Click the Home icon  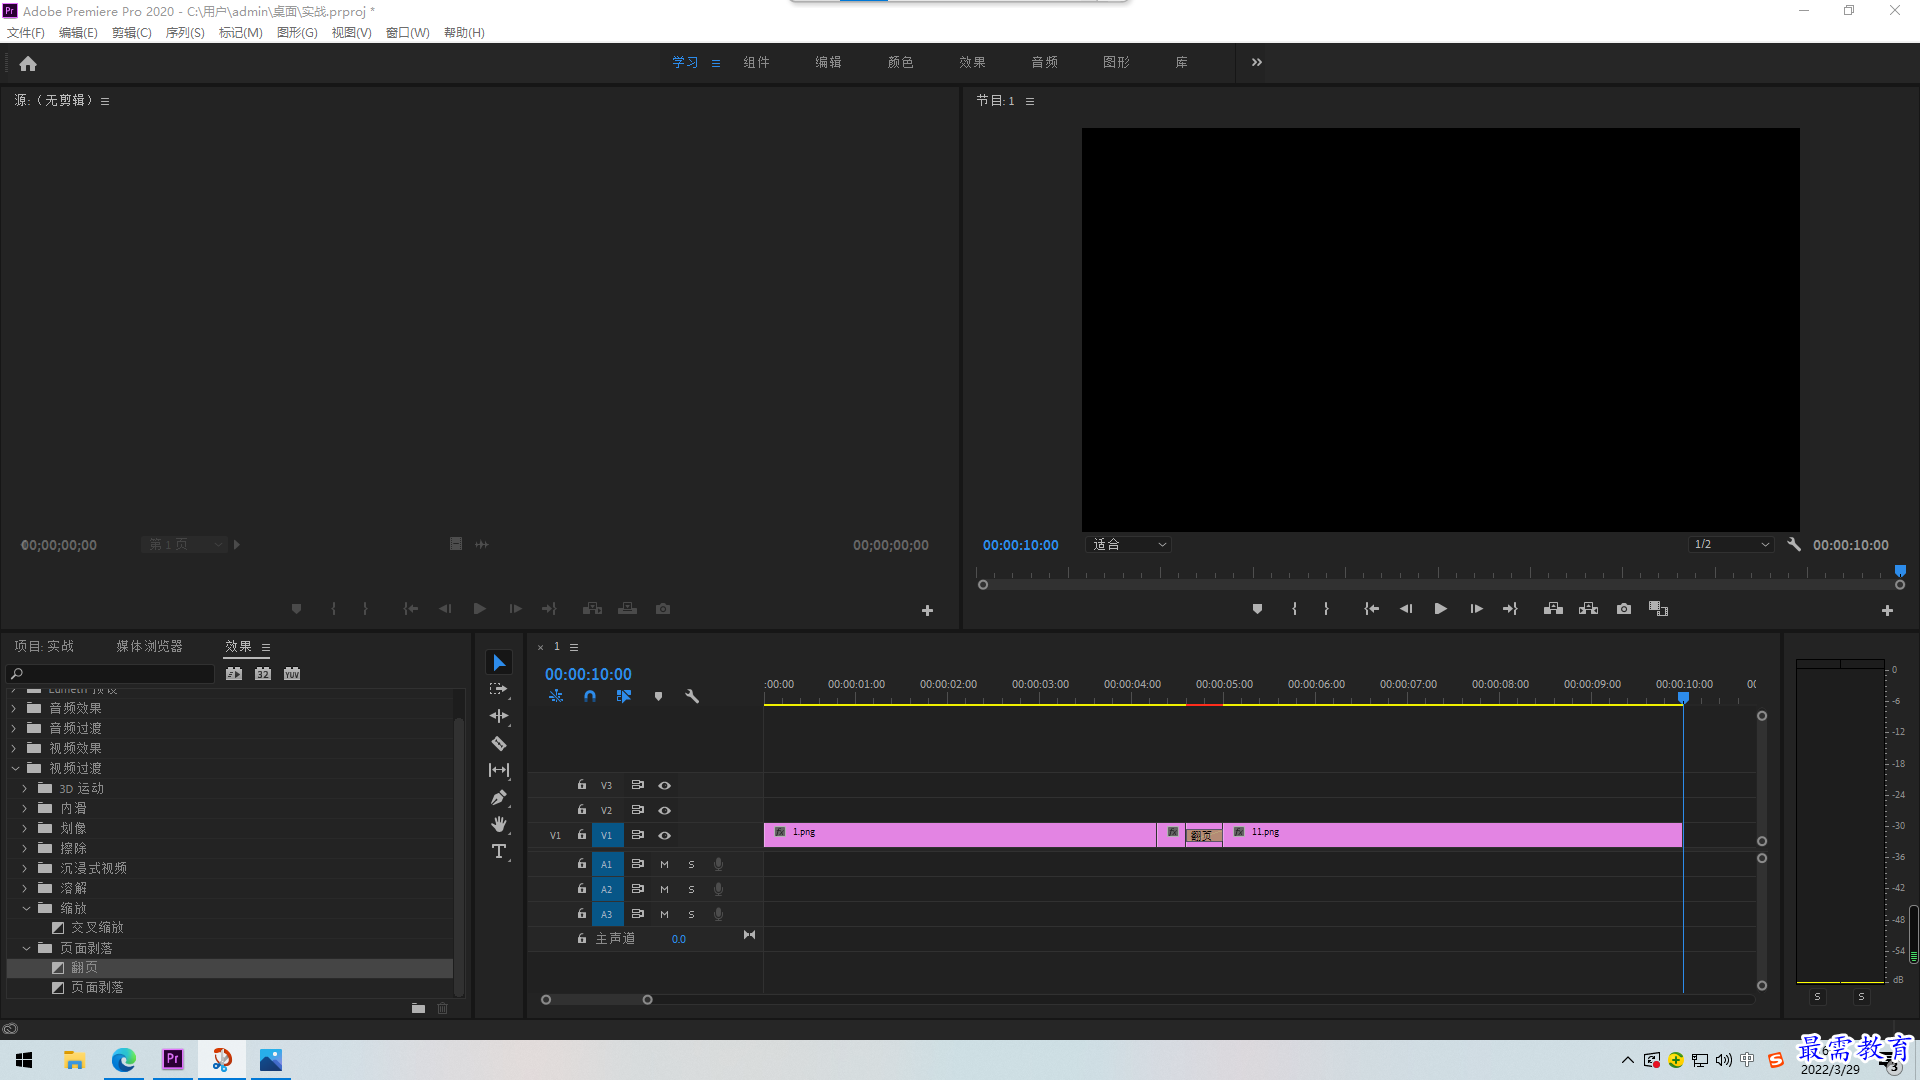(x=28, y=63)
